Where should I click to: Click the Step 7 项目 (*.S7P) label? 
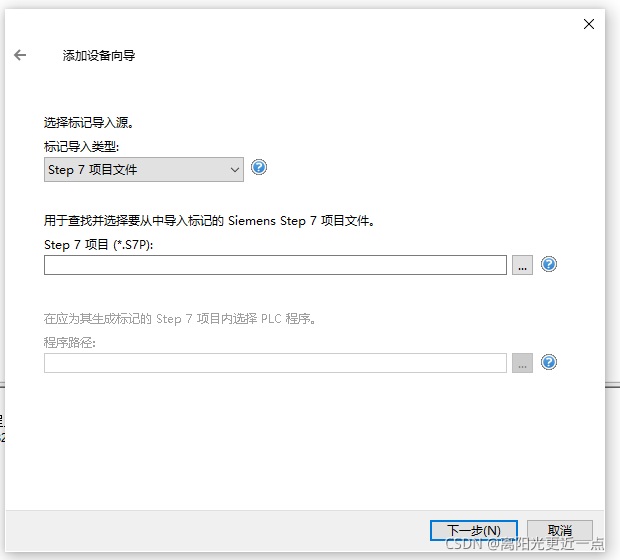[98, 245]
